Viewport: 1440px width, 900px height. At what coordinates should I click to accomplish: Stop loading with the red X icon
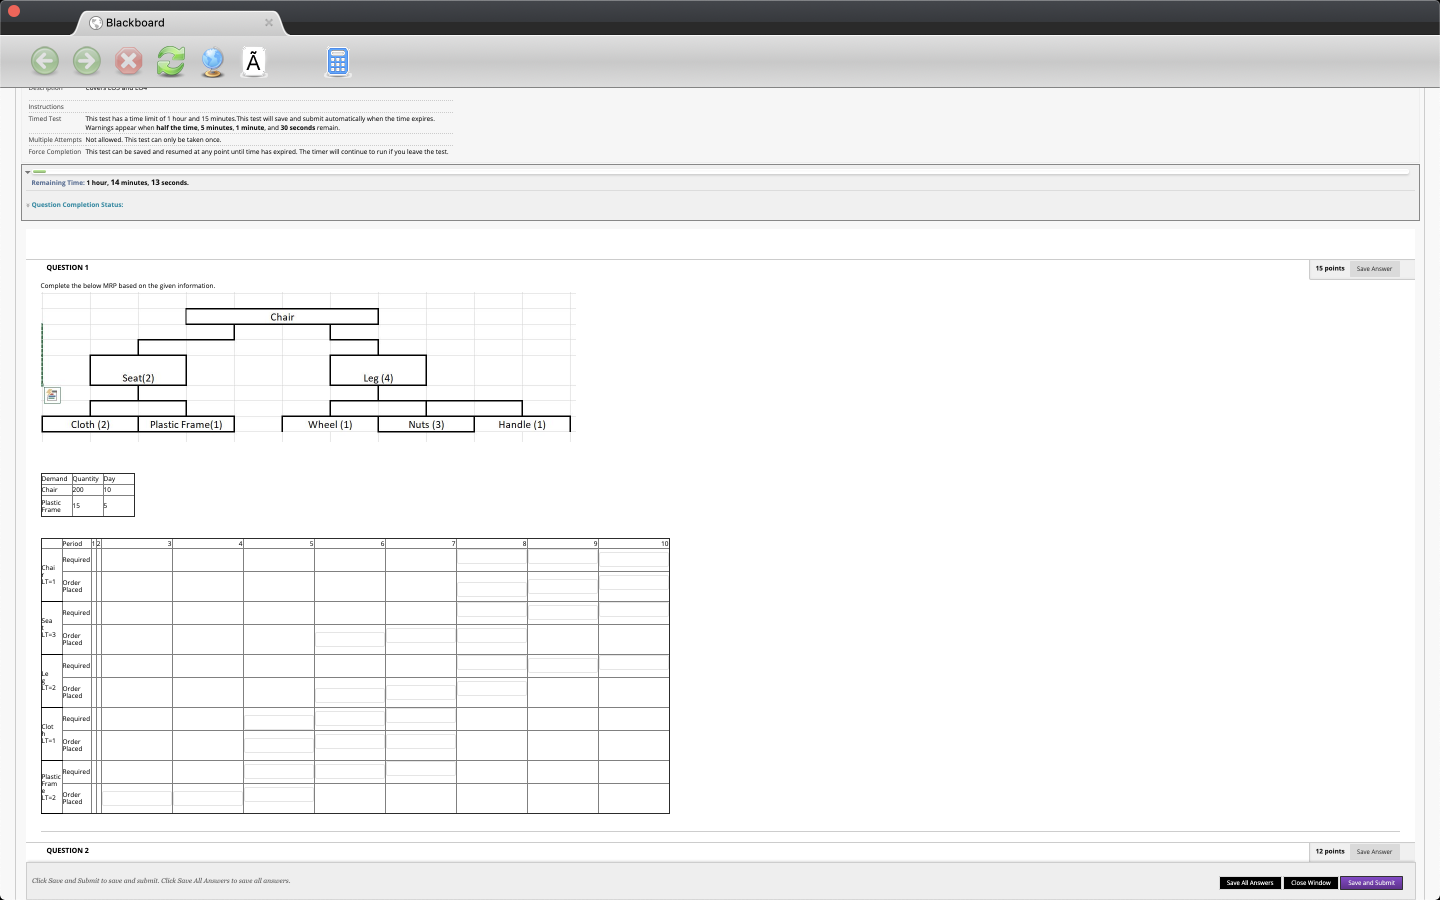pyautogui.click(x=129, y=61)
